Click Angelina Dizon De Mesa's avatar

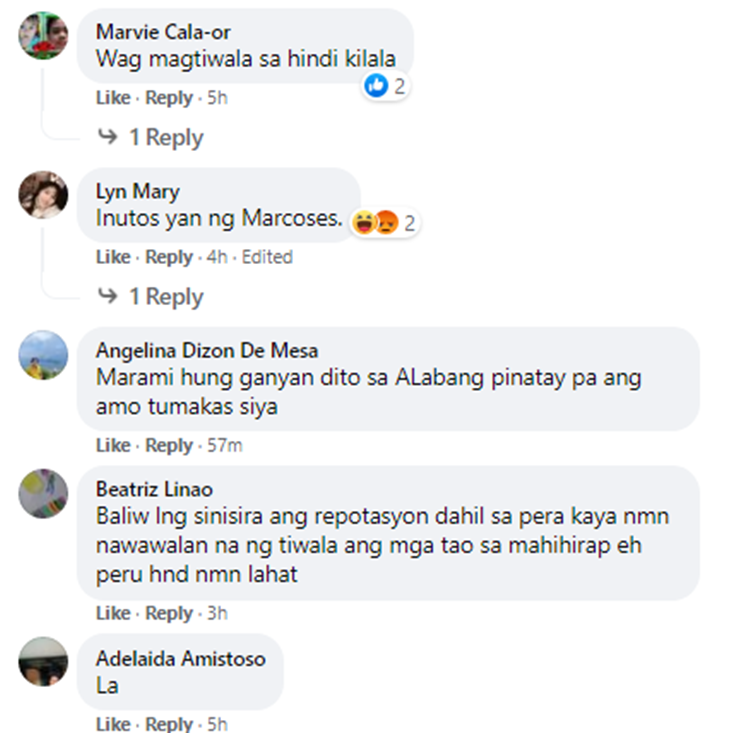(43, 355)
